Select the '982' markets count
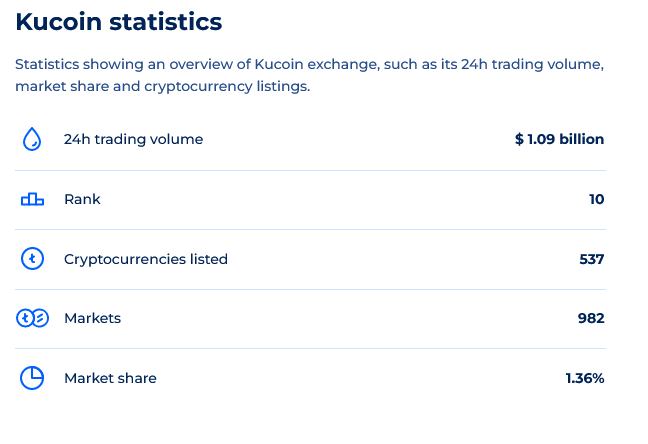Screen dimensions: 648x444 [591, 318]
